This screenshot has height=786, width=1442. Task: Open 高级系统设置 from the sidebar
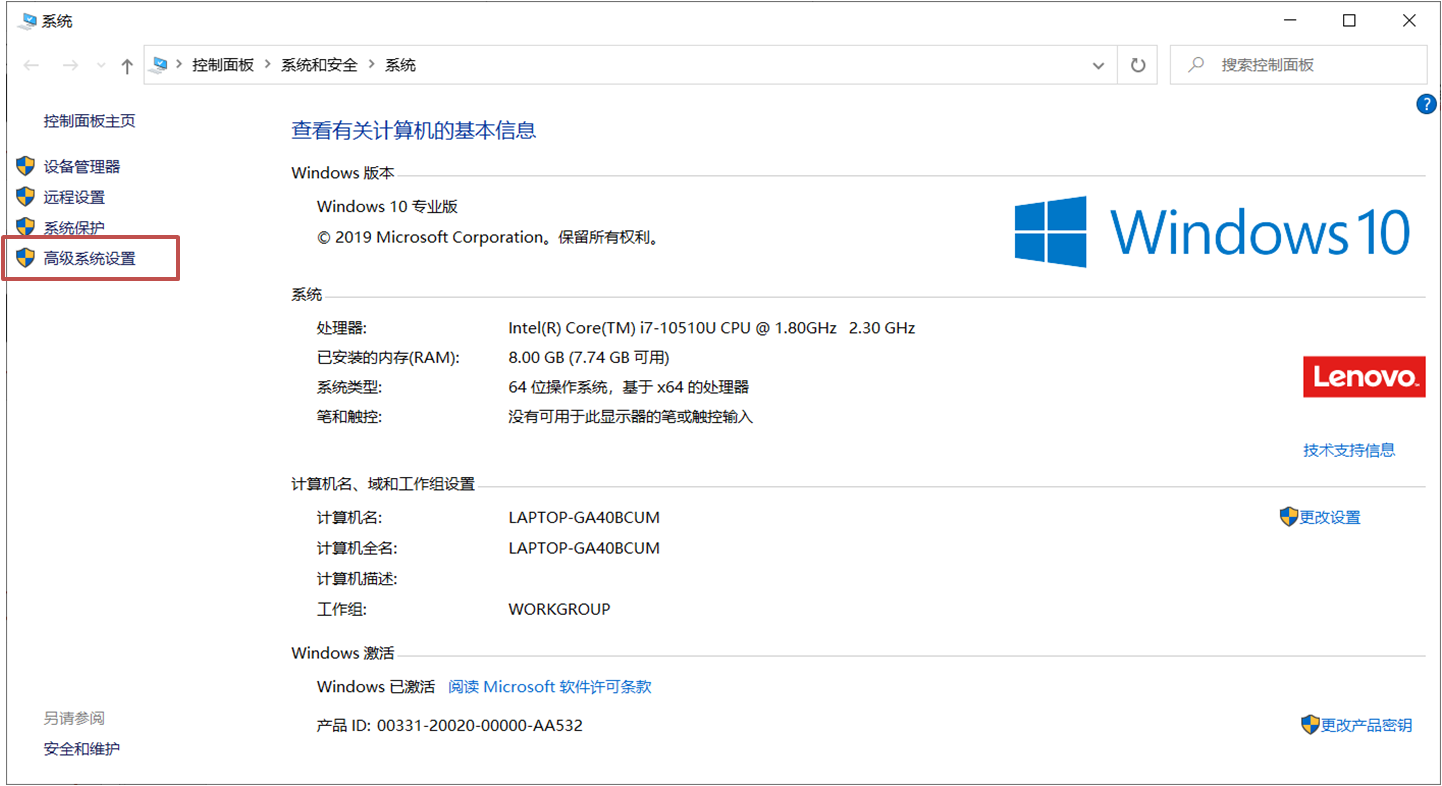[x=89, y=259]
